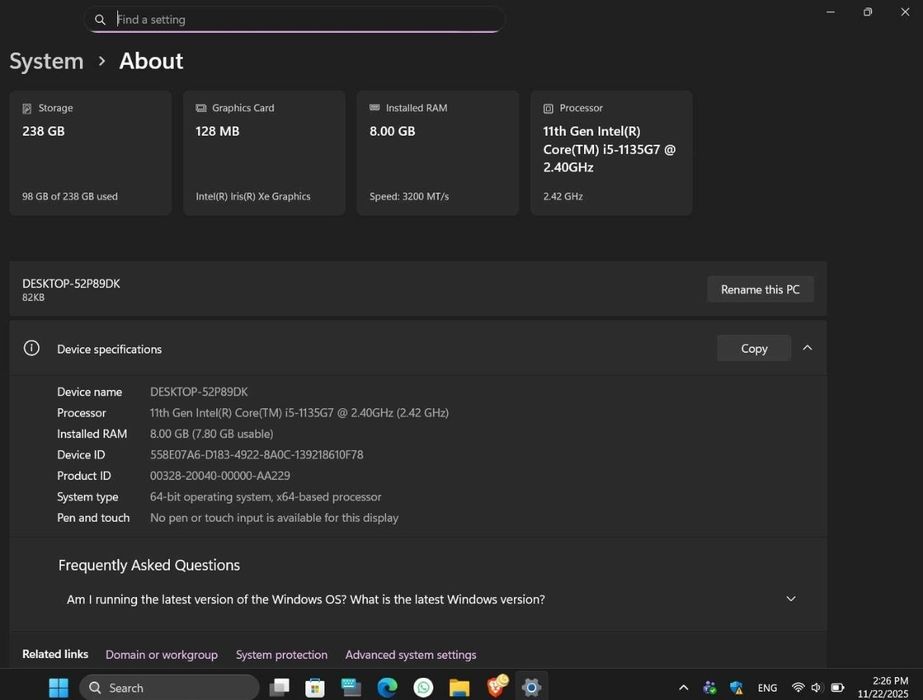Click the search magnifier icon in settings

click(x=100, y=19)
